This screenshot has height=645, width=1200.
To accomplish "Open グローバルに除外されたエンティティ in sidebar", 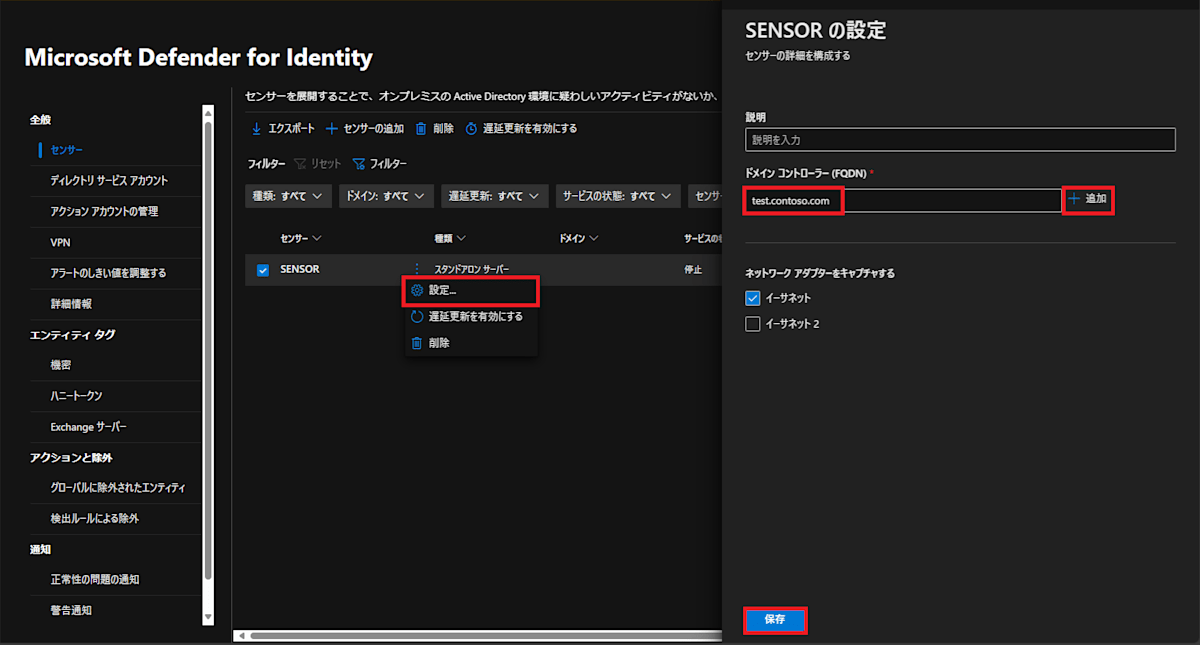I will pos(116,488).
